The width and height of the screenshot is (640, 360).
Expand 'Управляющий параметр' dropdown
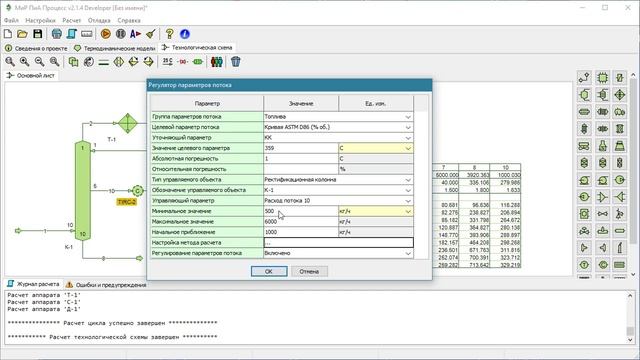click(x=408, y=201)
